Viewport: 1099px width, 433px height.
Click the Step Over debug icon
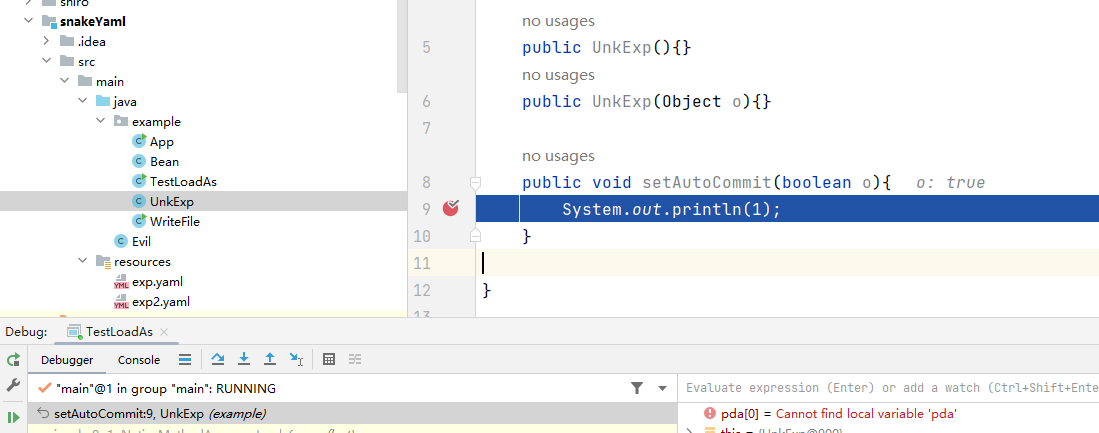pos(218,360)
